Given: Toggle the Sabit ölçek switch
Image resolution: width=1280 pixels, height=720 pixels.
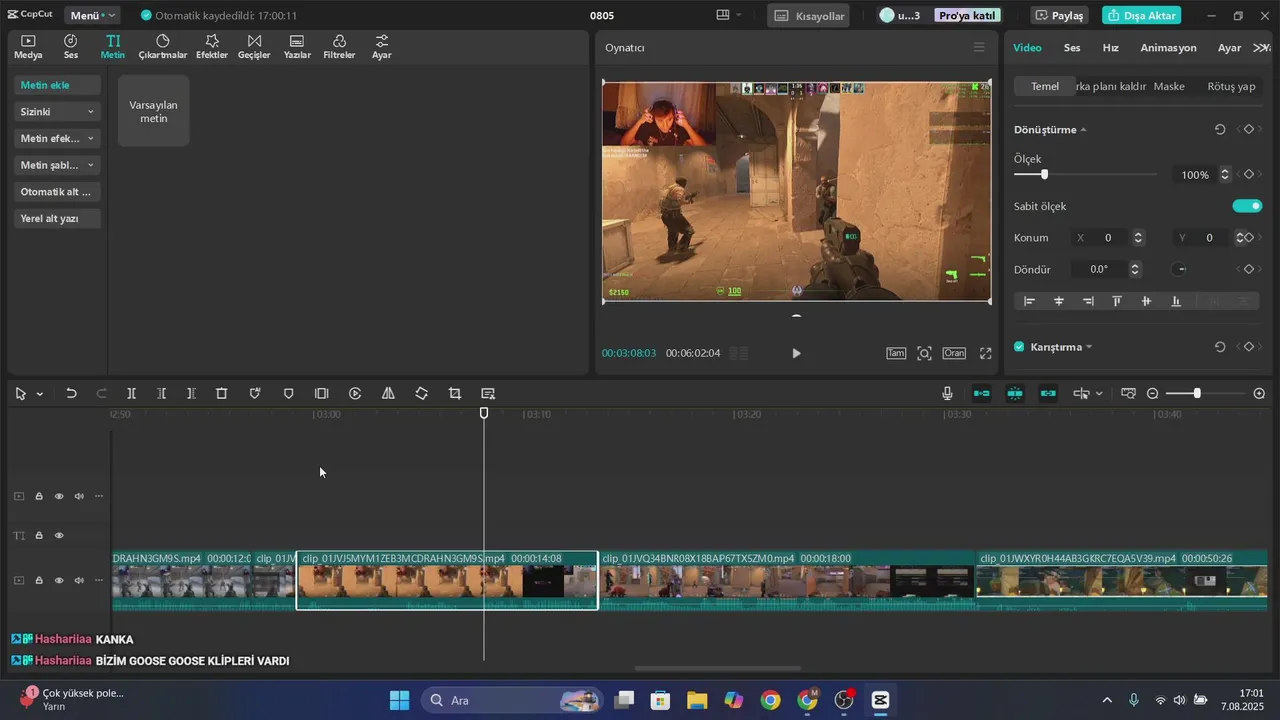Looking at the screenshot, I should point(1247,206).
